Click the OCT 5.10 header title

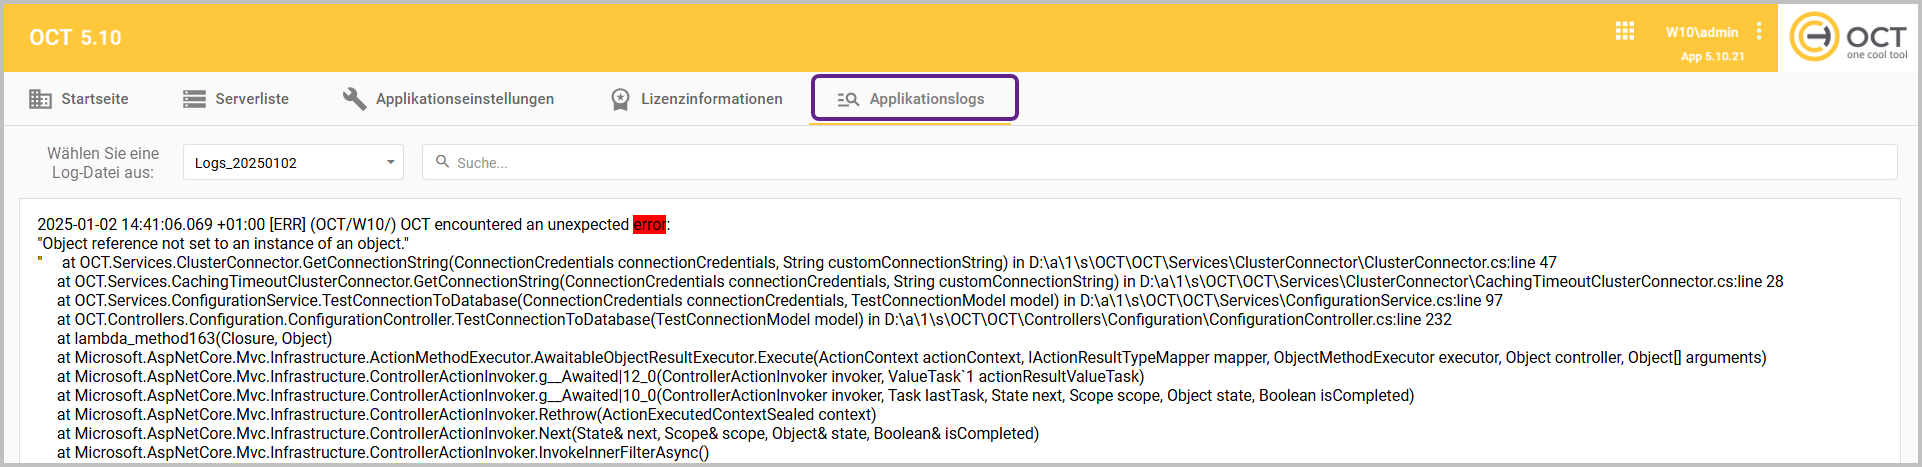(x=75, y=38)
